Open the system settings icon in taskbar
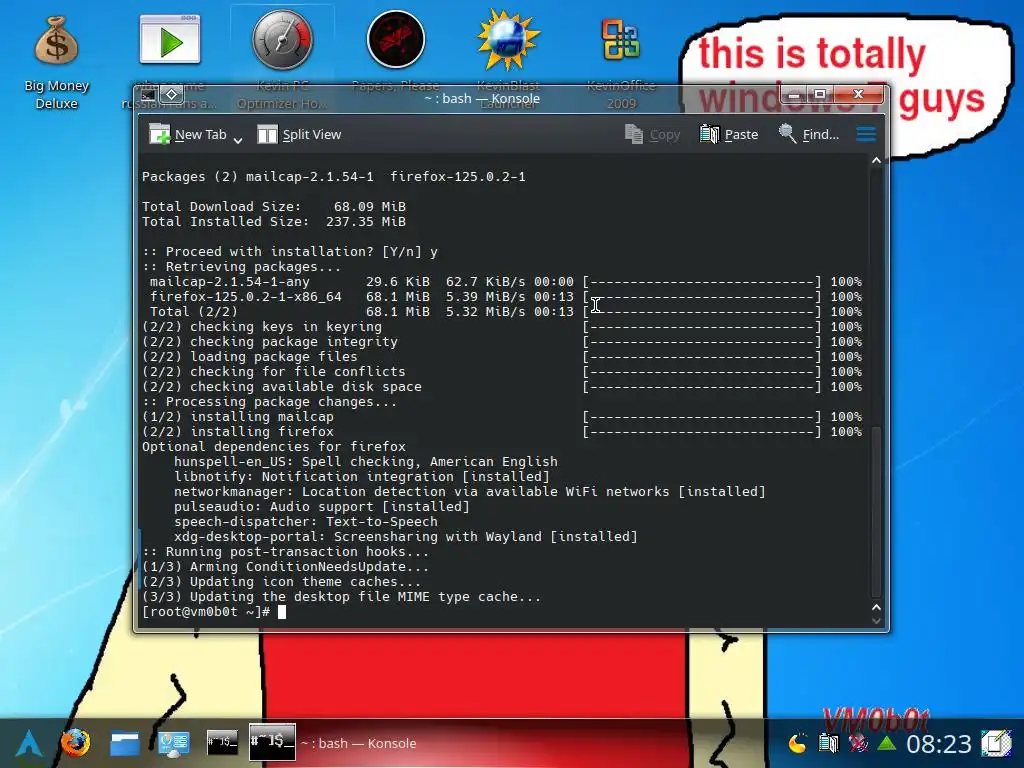Image resolution: width=1024 pixels, height=768 pixels. (x=174, y=743)
